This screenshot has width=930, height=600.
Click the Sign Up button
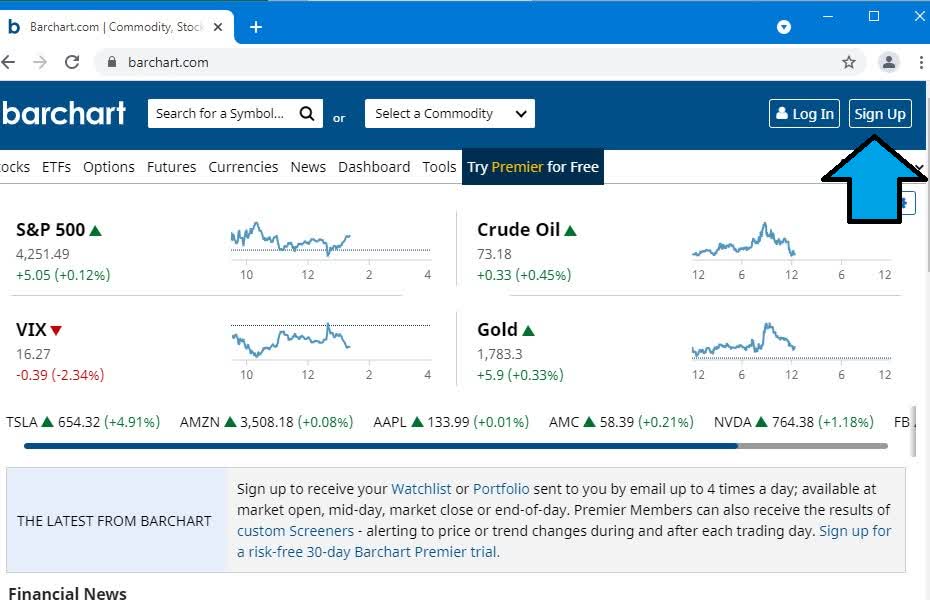[880, 113]
